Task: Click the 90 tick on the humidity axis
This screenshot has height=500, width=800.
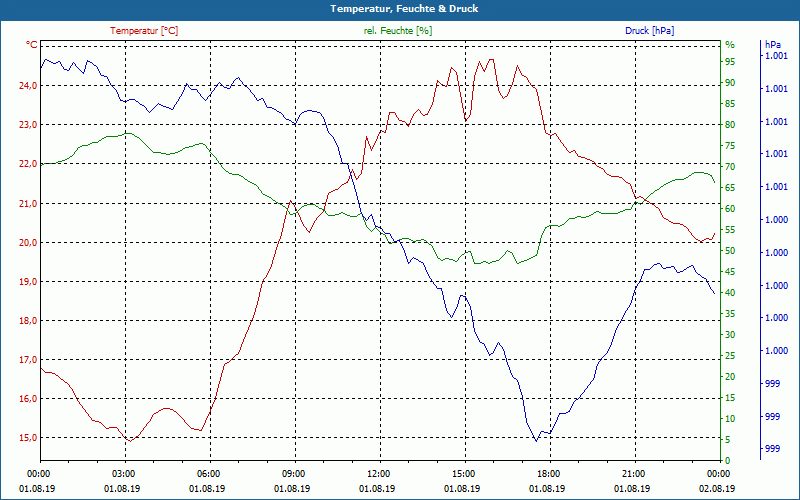Action: tap(730, 83)
